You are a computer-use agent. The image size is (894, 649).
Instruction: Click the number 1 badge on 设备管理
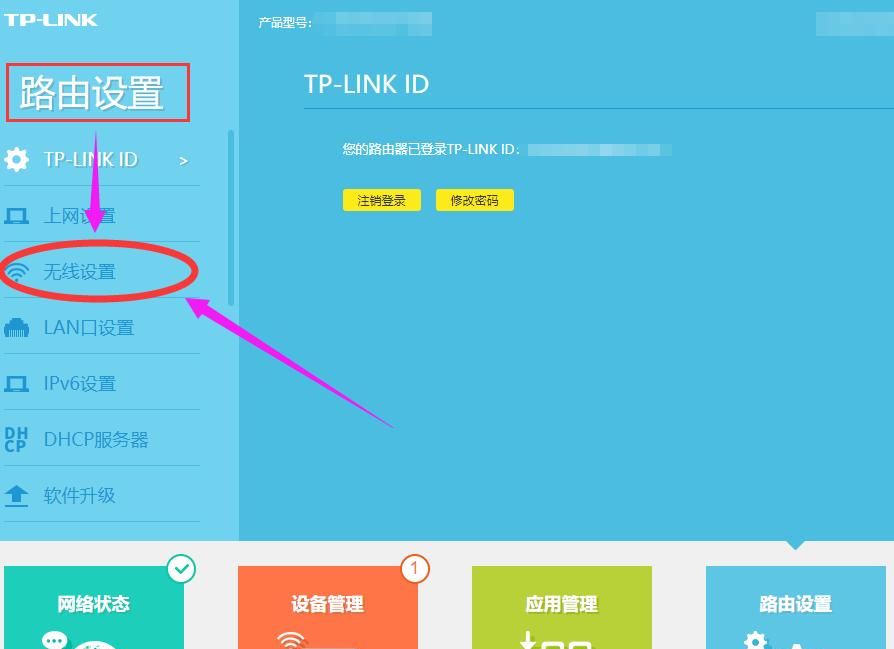point(415,569)
